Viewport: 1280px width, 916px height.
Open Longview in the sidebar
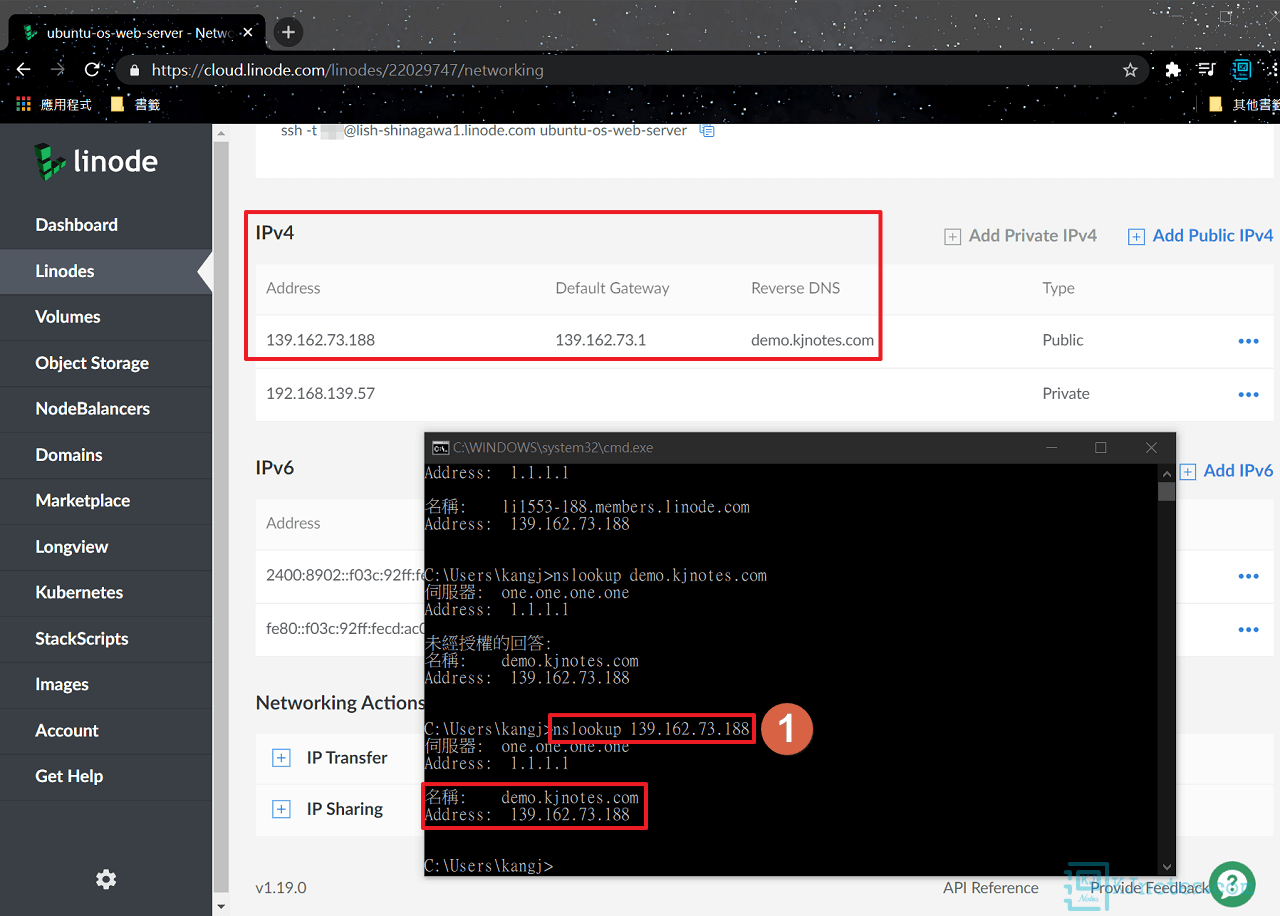(71, 547)
